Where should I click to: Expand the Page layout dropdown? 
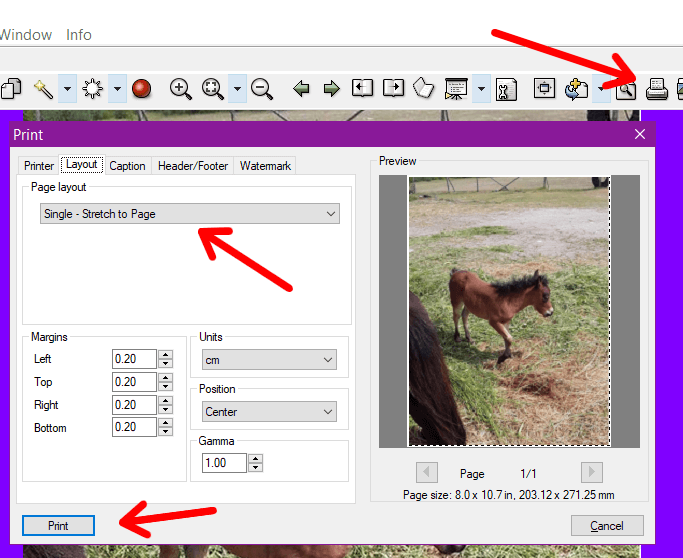click(x=190, y=214)
